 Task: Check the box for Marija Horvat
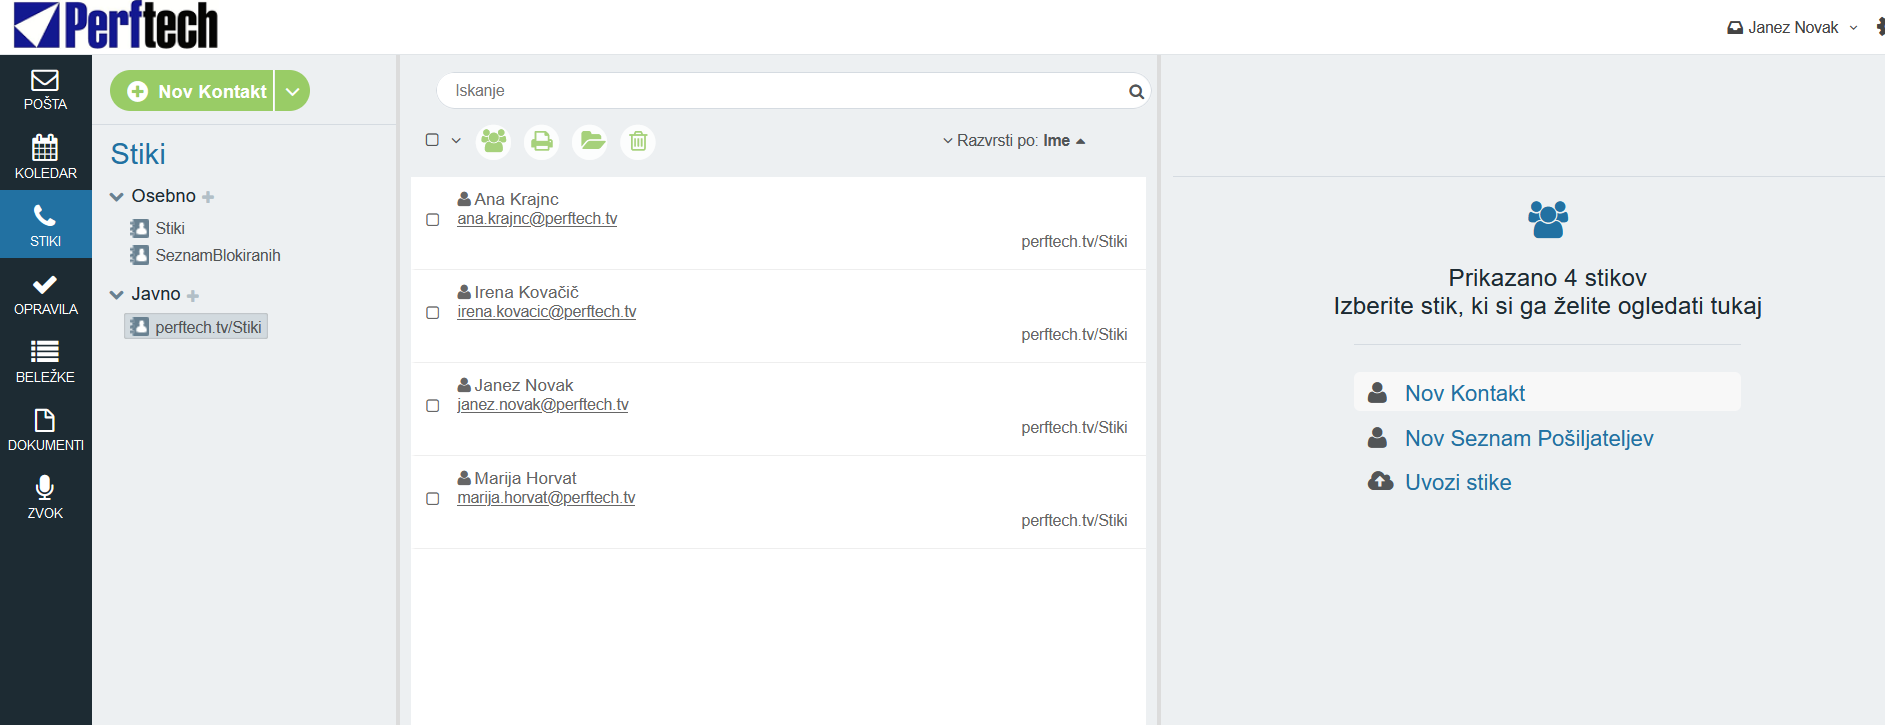[433, 499]
